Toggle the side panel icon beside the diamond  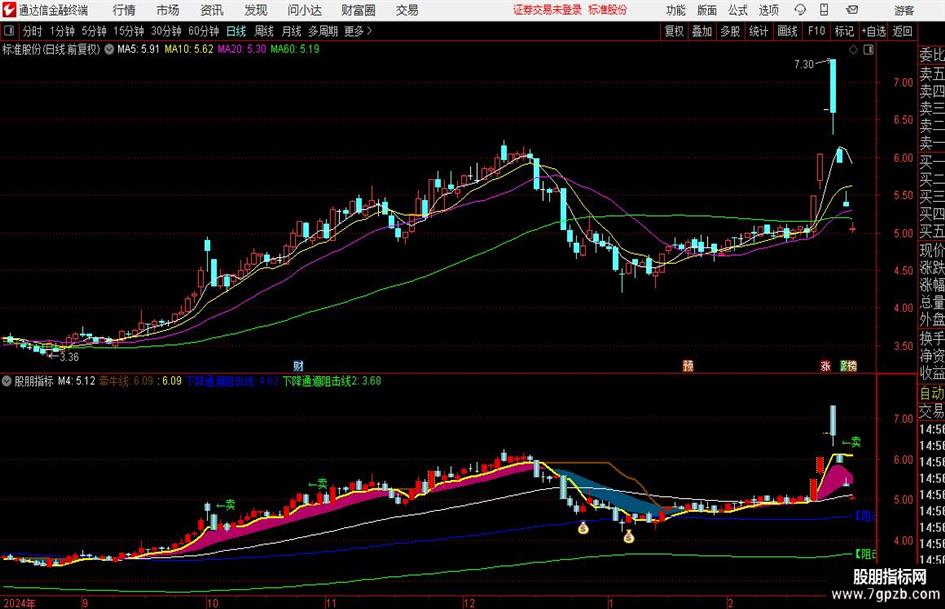(868, 50)
